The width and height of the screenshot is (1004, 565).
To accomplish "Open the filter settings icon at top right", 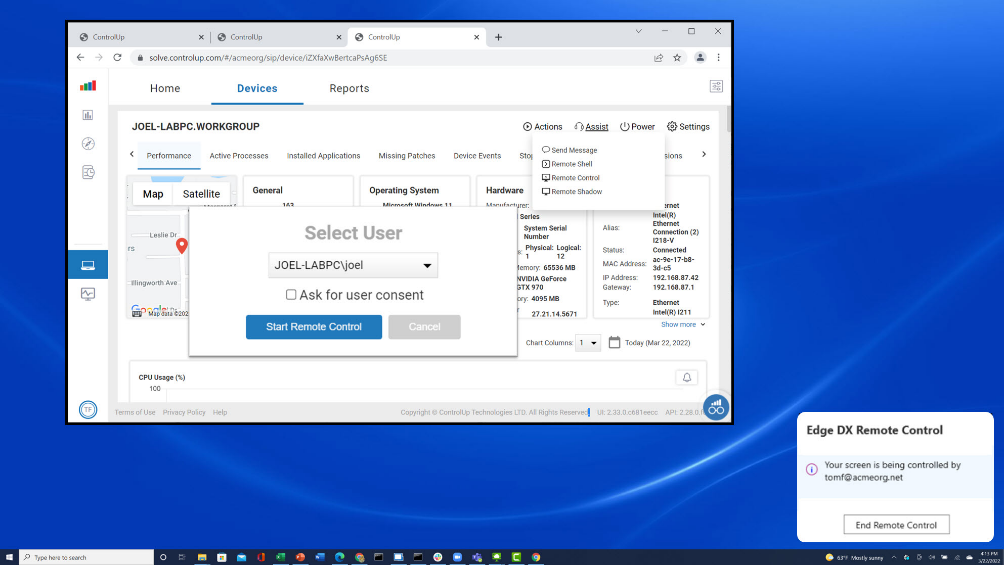I will (716, 86).
